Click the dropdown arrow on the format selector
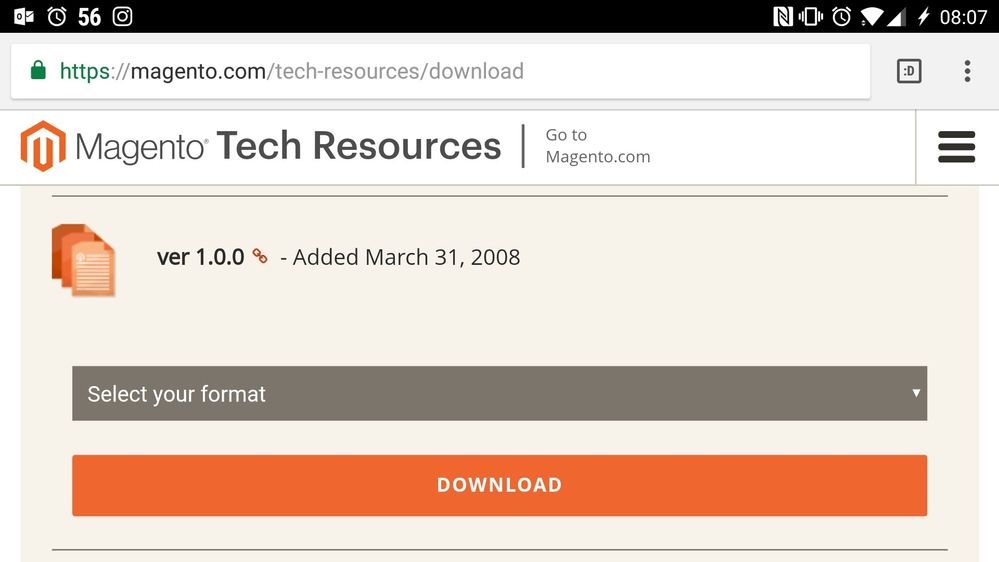The image size is (999, 562). coord(916,393)
